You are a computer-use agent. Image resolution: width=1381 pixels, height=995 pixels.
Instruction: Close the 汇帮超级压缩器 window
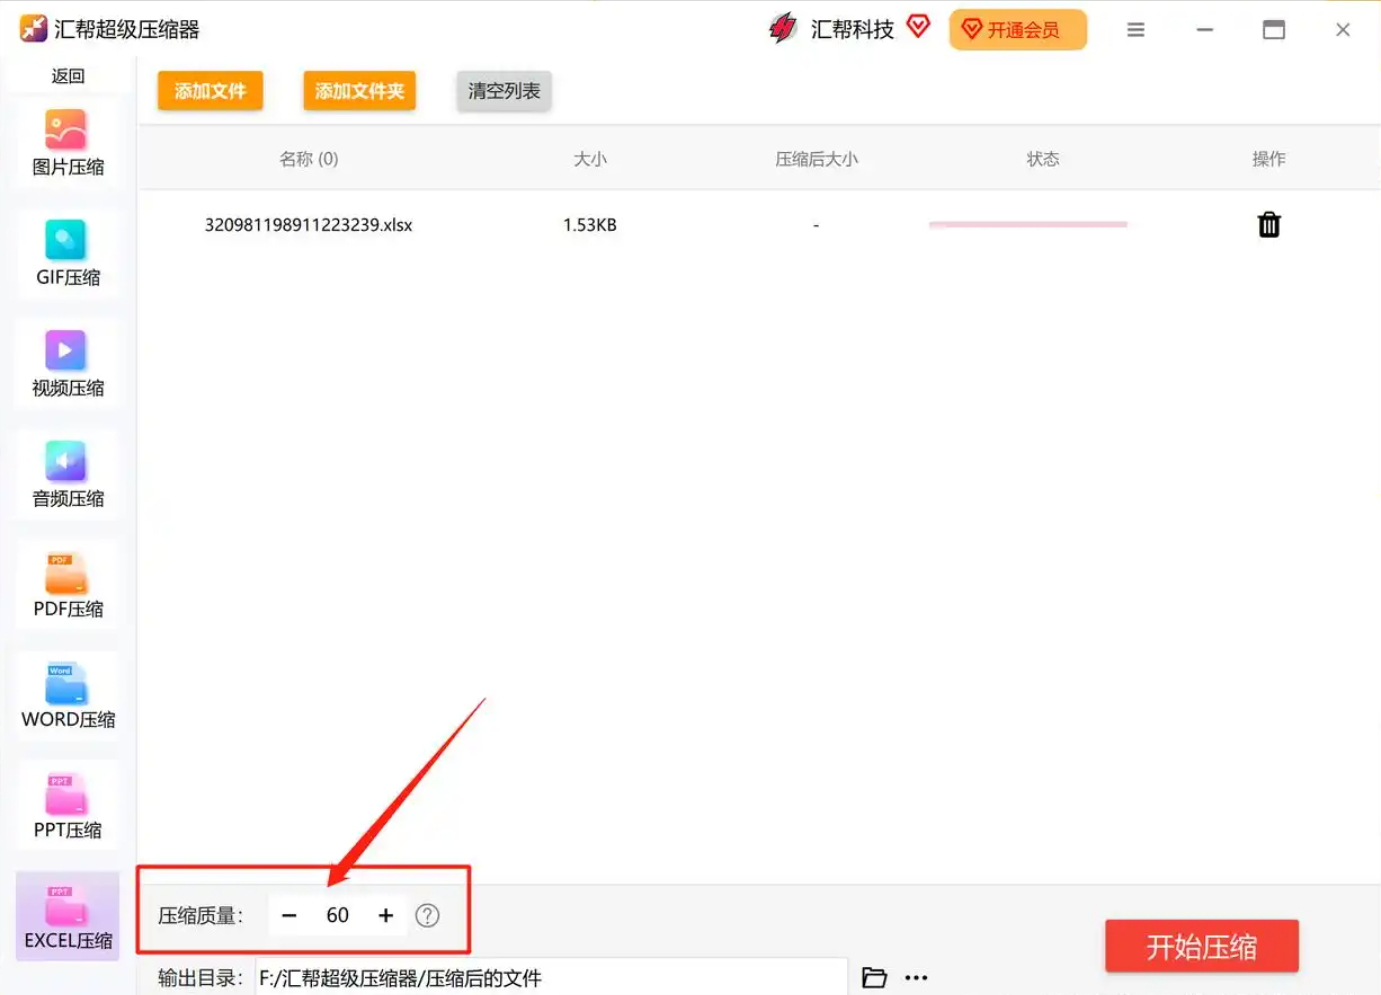1343,30
